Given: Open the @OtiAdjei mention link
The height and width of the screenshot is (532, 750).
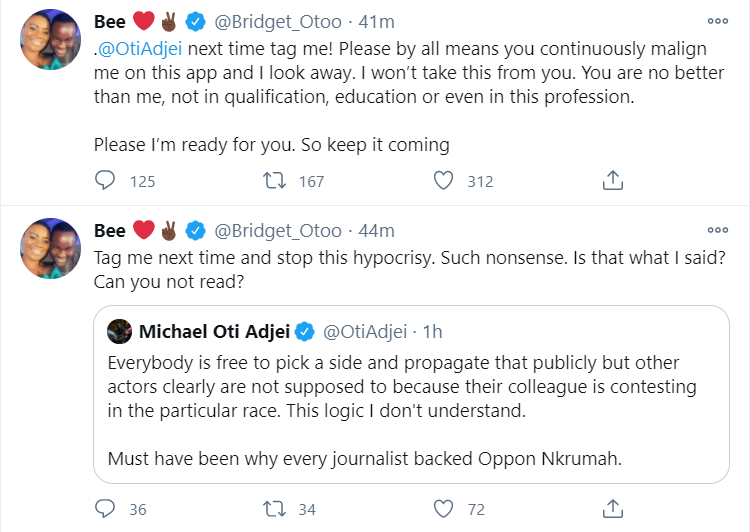Looking at the screenshot, I should pos(139,51).
